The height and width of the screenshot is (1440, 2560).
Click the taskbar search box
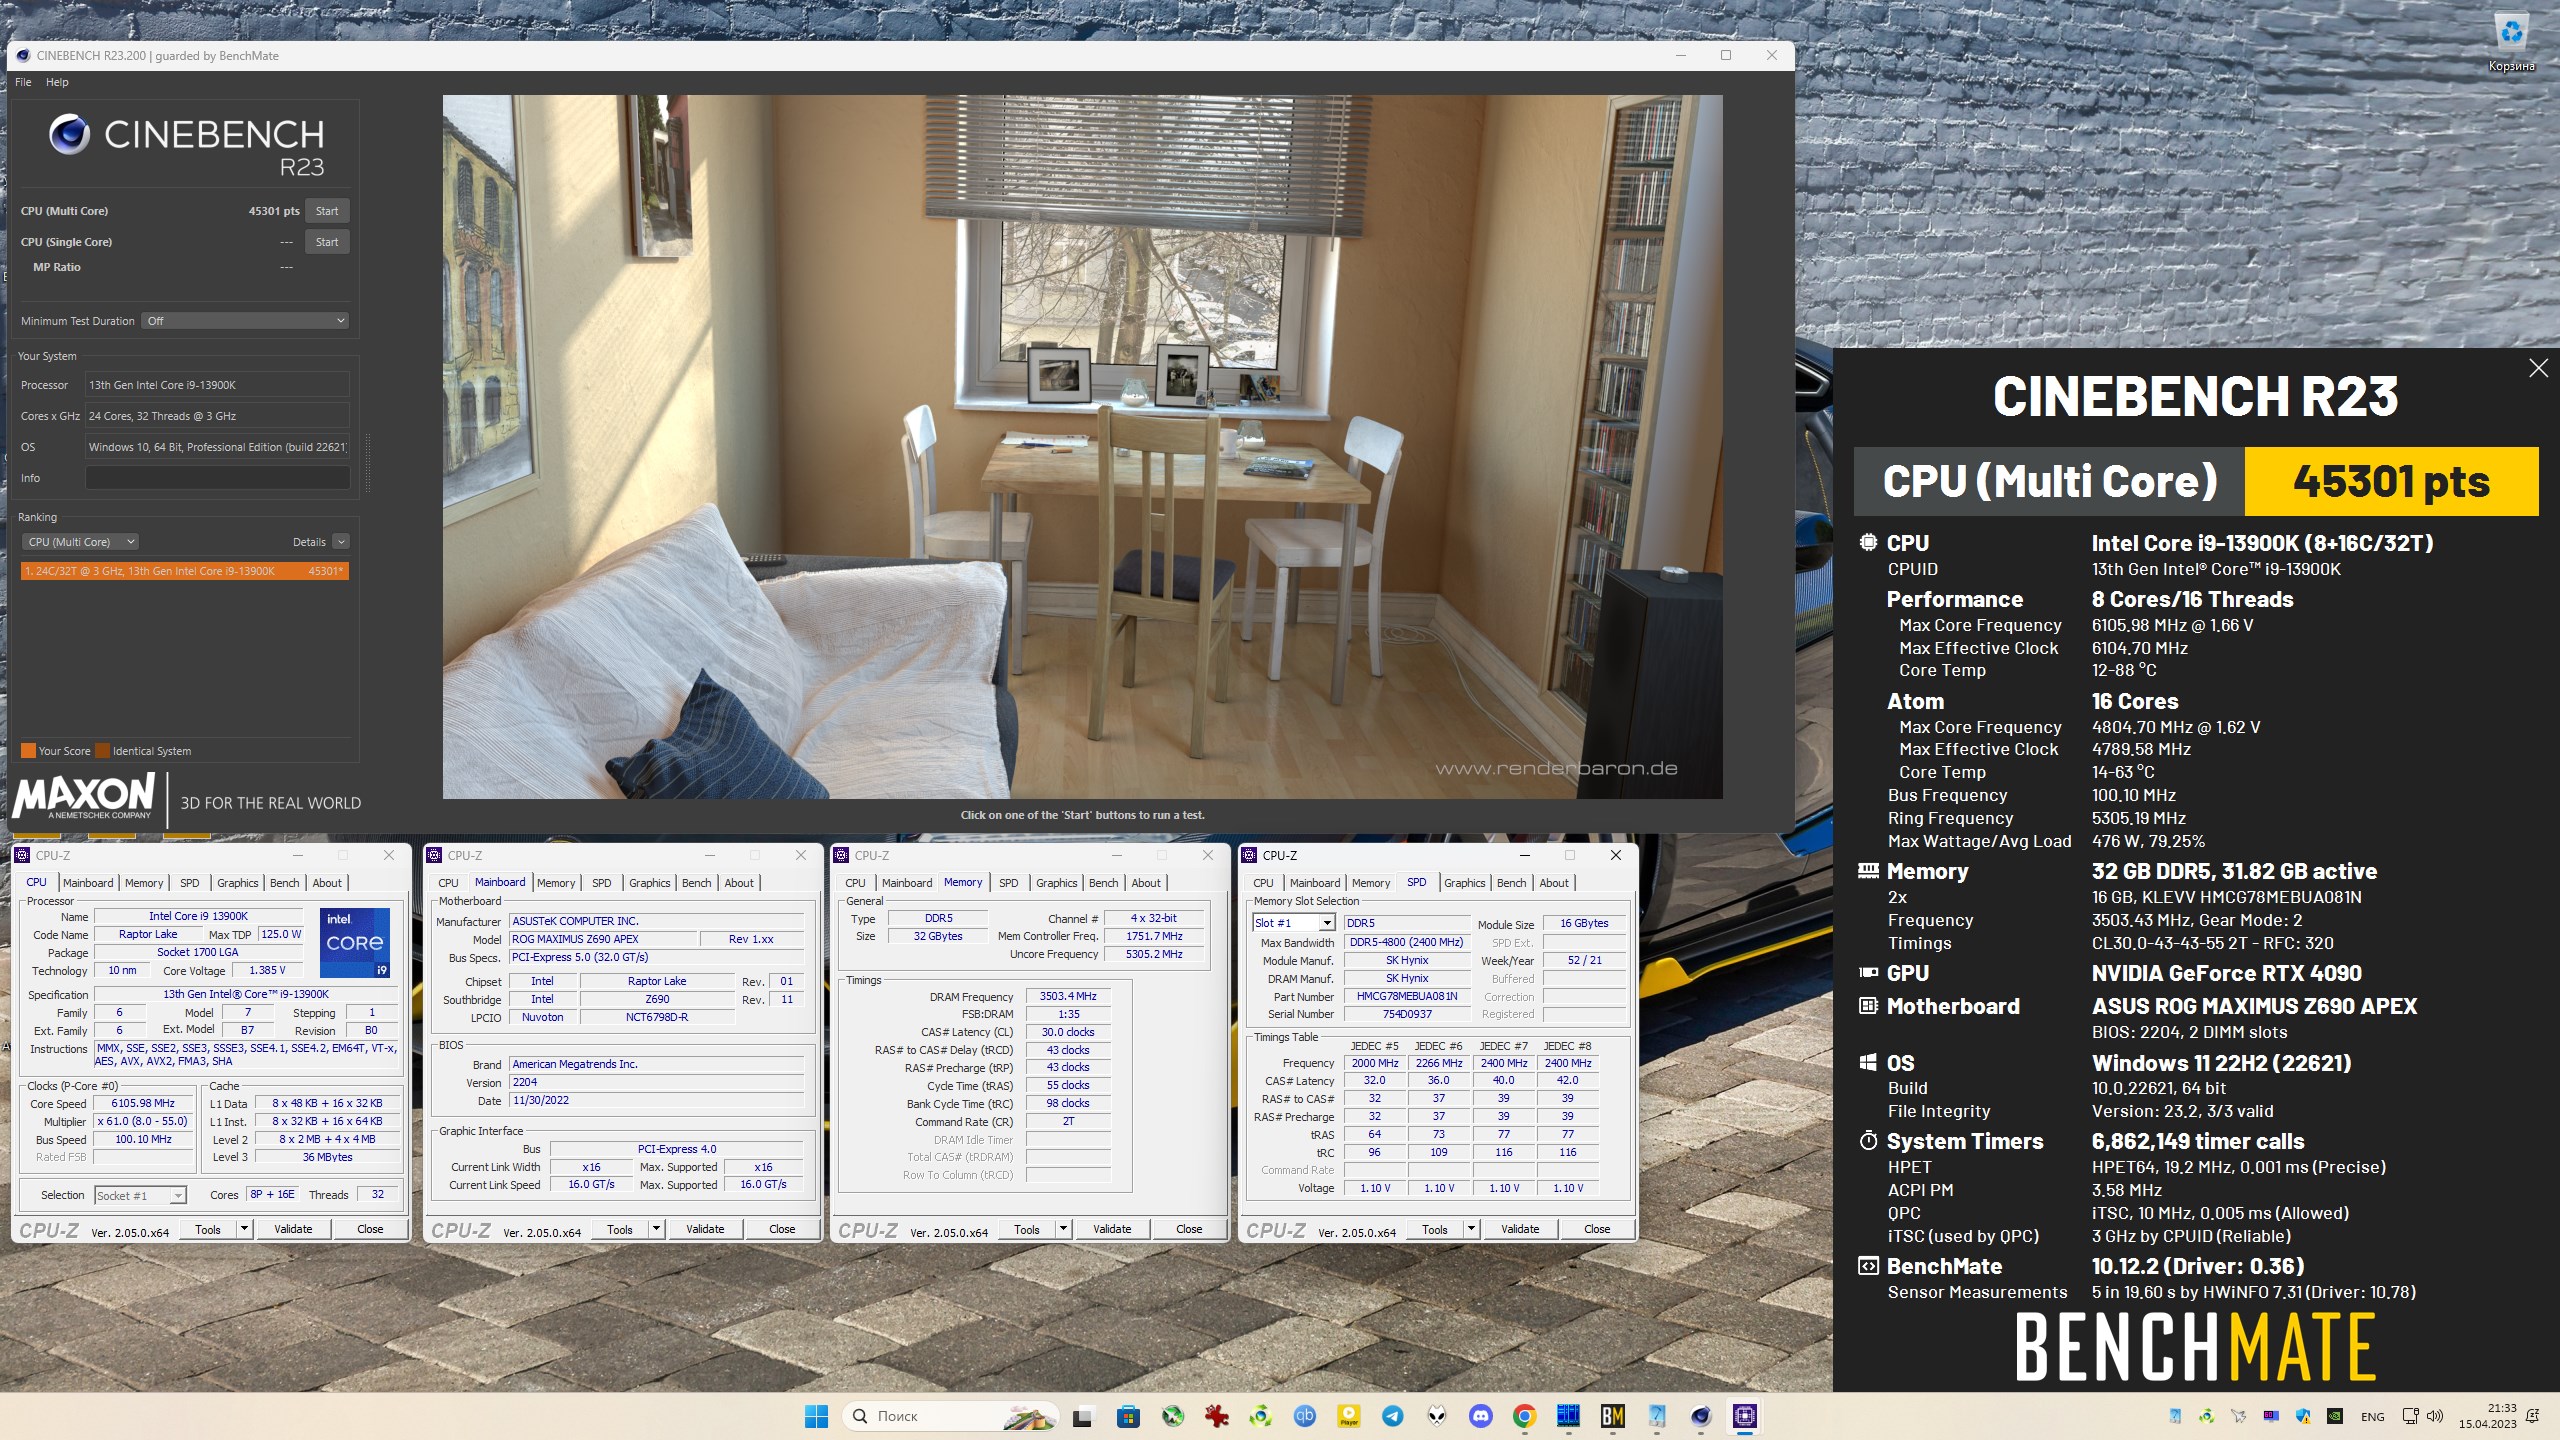point(950,1416)
